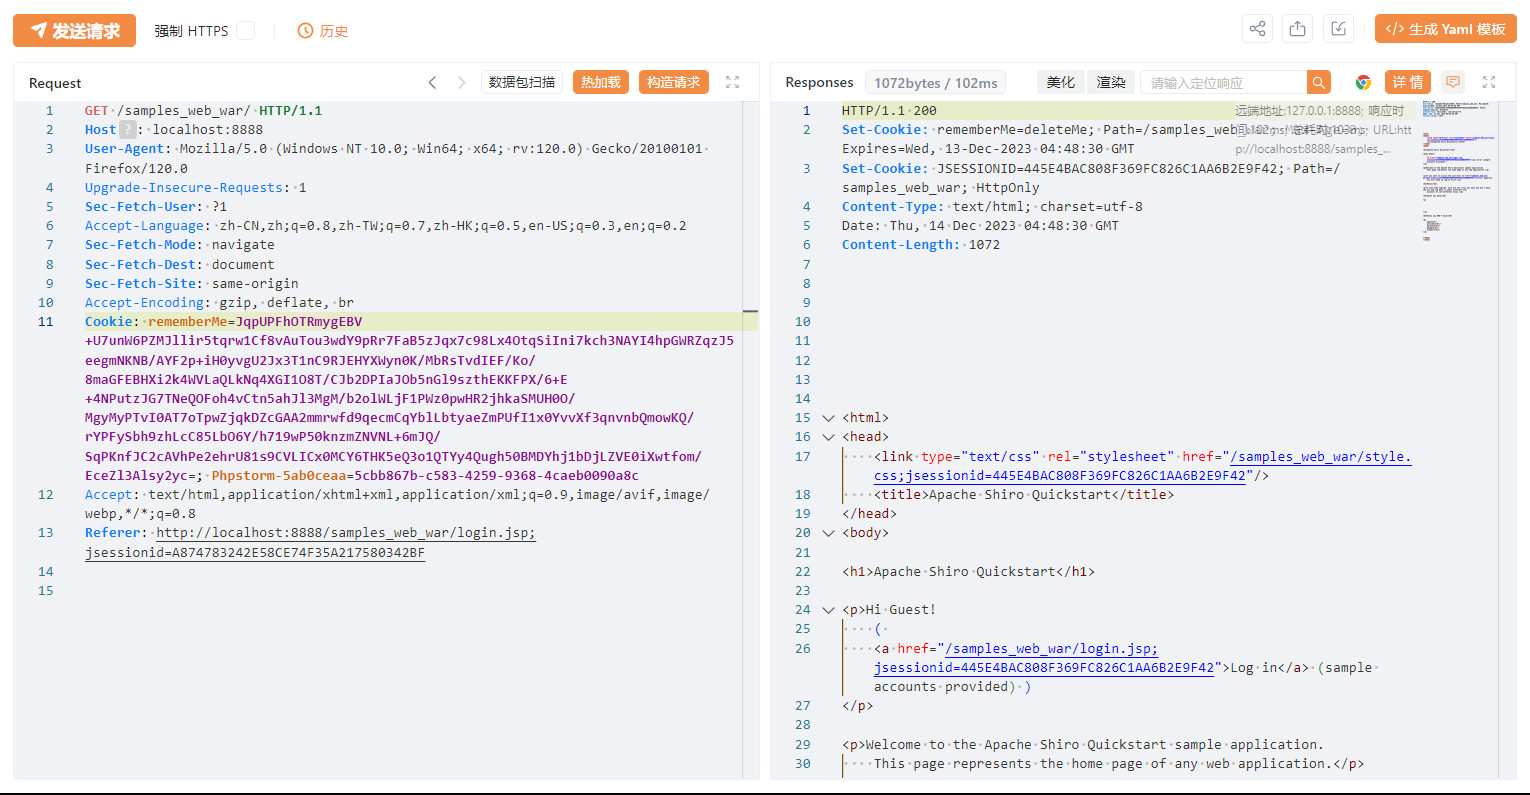
Task: Click the Sec-Fetch-Dest header
Action: coord(140,265)
